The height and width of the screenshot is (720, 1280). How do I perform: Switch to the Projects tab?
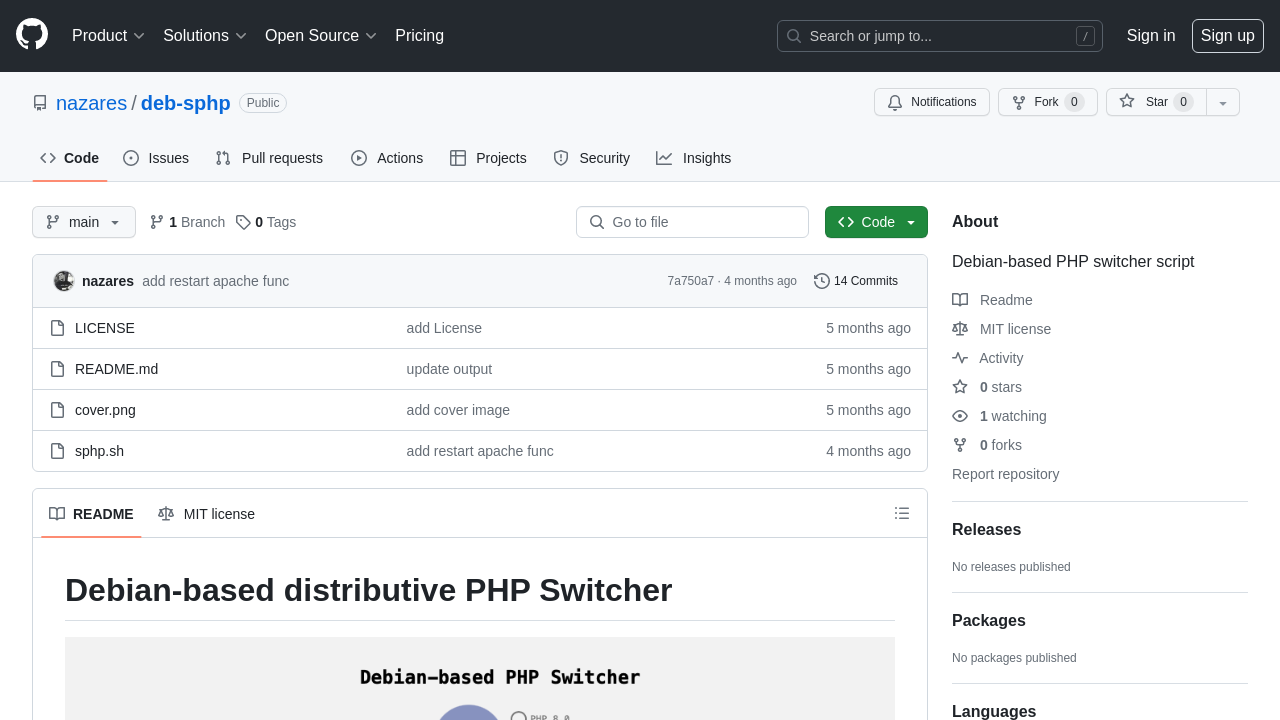pyautogui.click(x=488, y=158)
